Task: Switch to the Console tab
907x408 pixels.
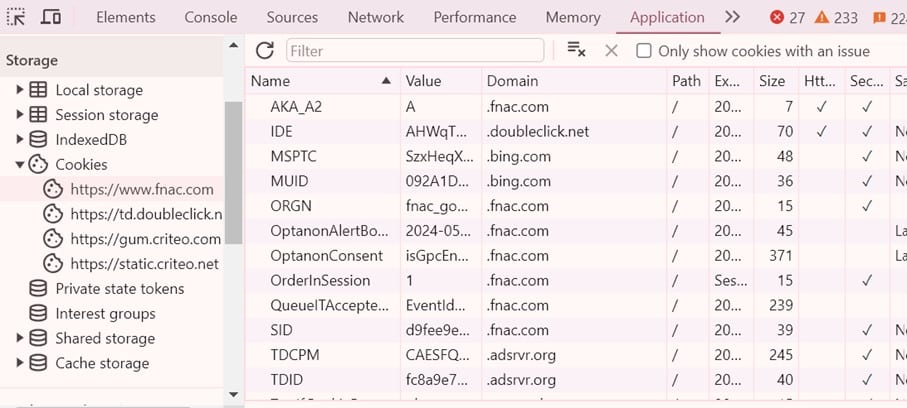Action: tap(211, 17)
